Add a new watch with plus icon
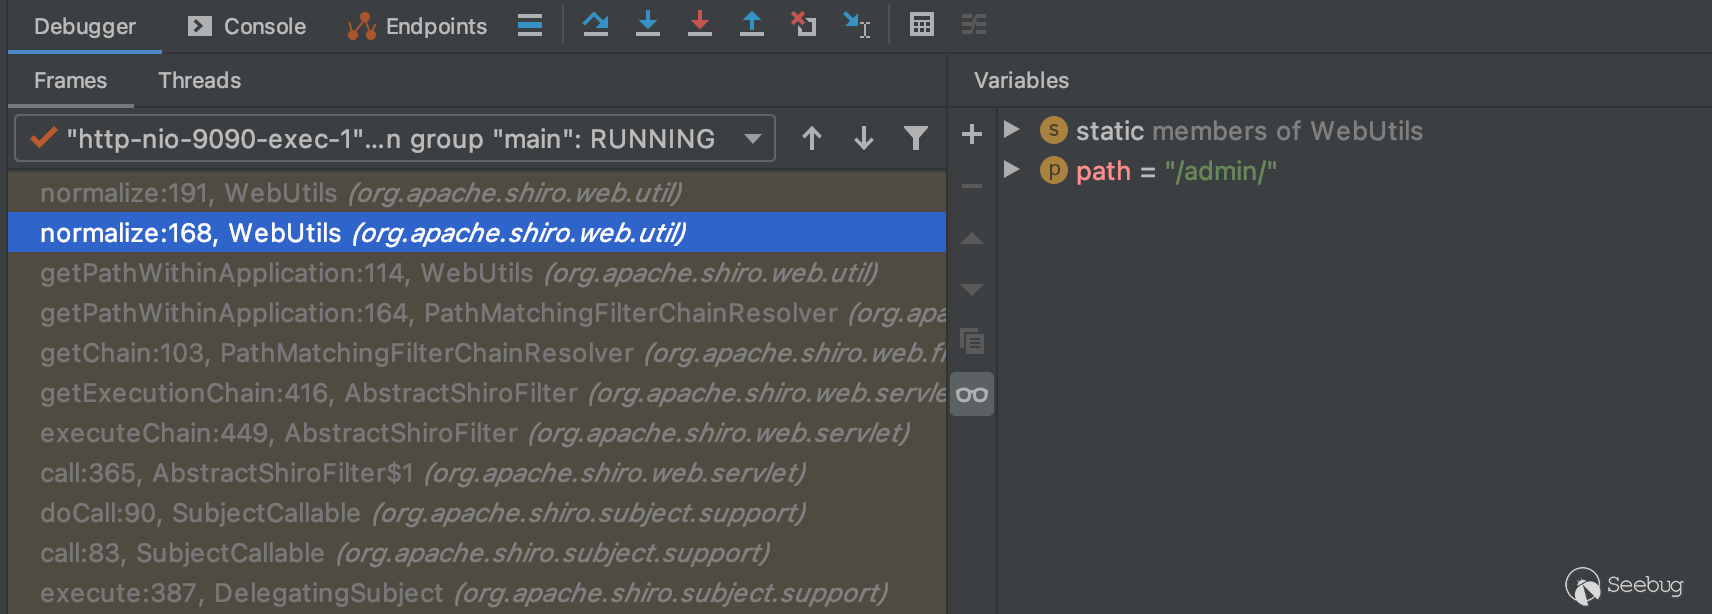1712x614 pixels. [971, 134]
